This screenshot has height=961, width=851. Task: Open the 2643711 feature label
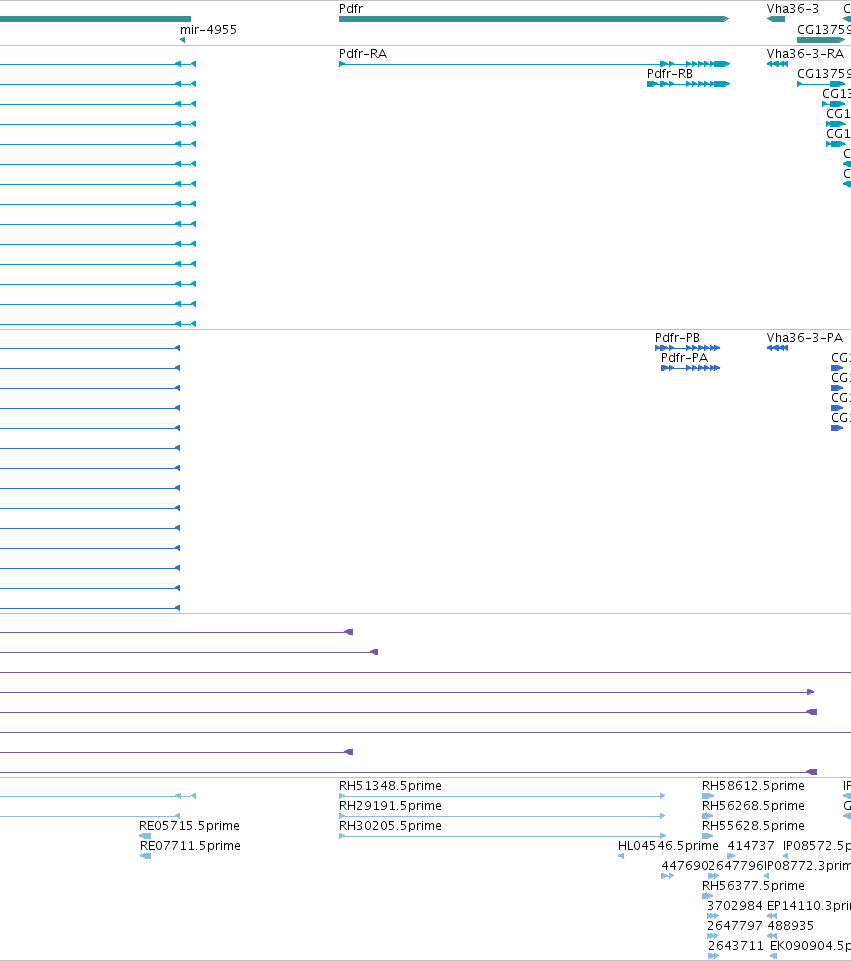tap(736, 946)
